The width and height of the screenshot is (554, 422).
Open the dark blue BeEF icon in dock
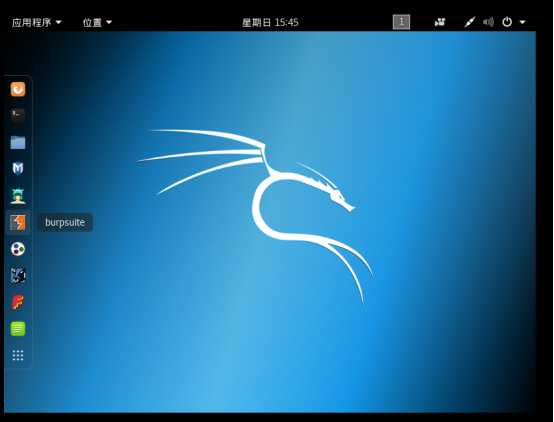[x=18, y=275]
